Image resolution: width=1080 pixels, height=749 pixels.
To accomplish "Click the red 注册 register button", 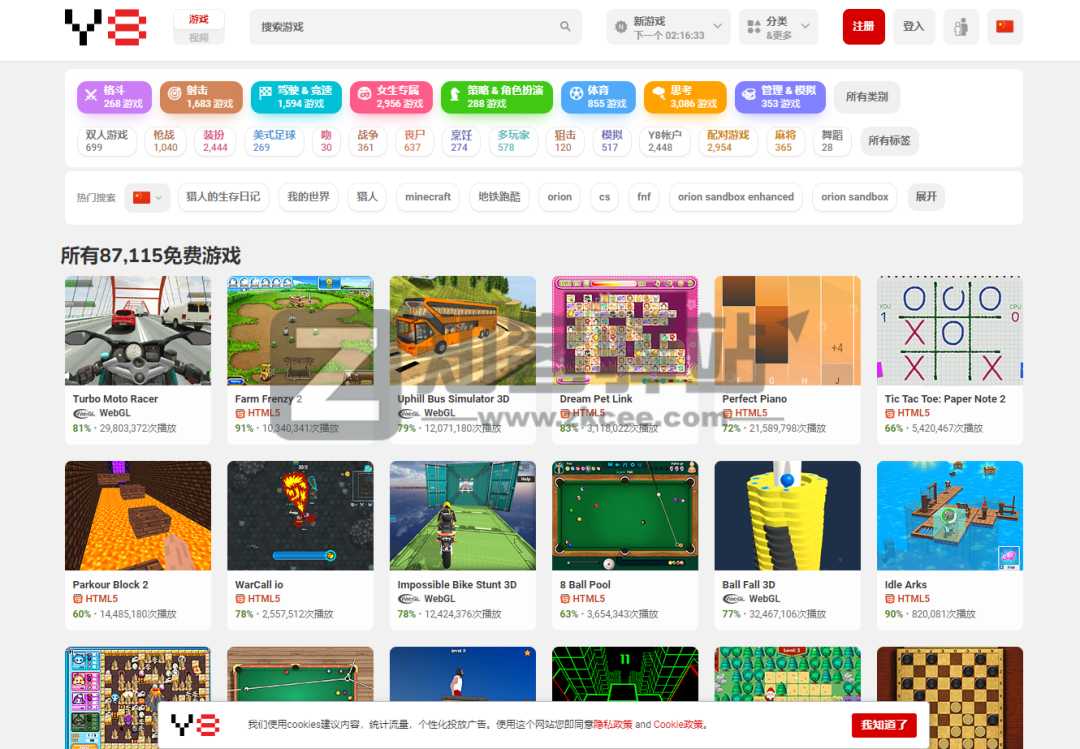I will pos(863,27).
